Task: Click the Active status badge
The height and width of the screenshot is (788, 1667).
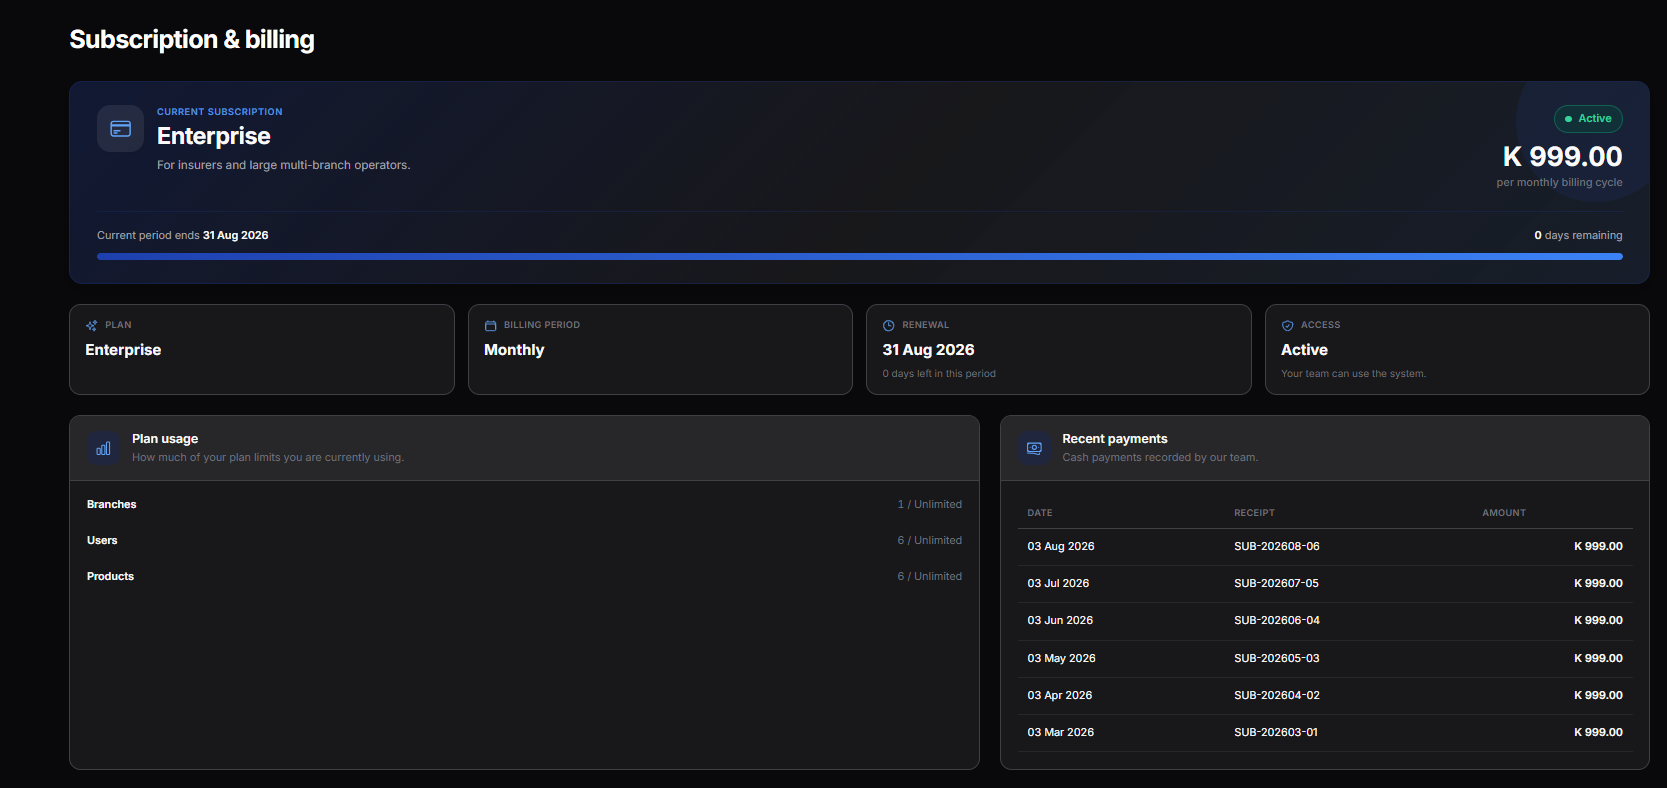Action: click(x=1588, y=119)
